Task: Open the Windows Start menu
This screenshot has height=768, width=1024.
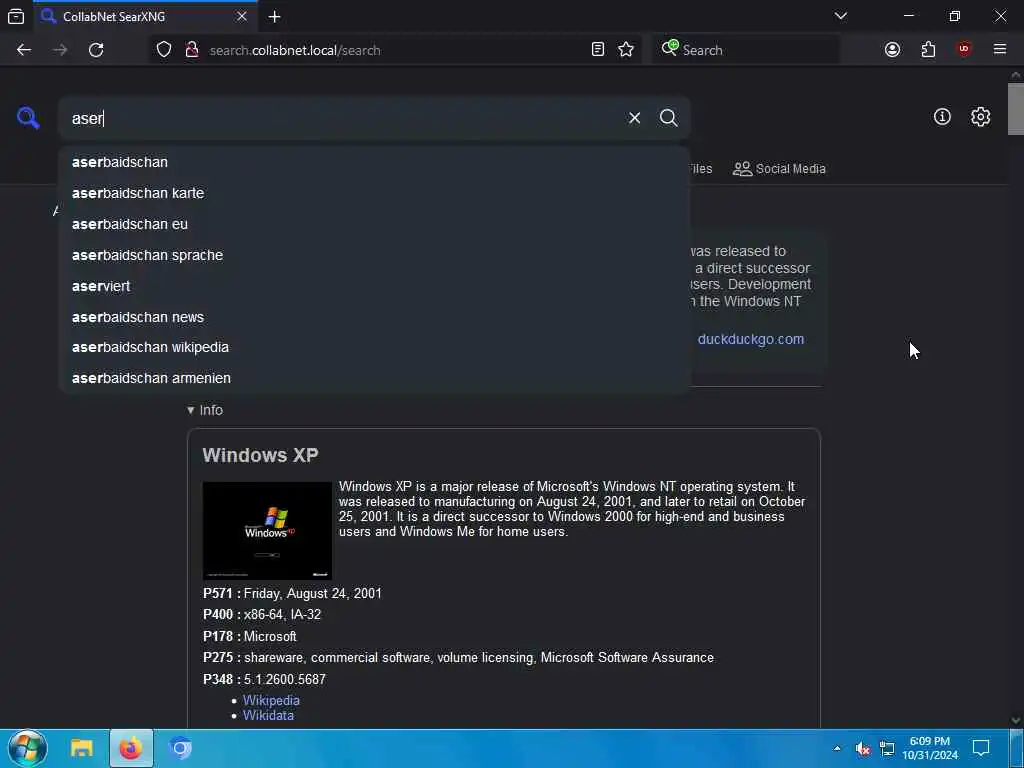Action: coord(27,748)
